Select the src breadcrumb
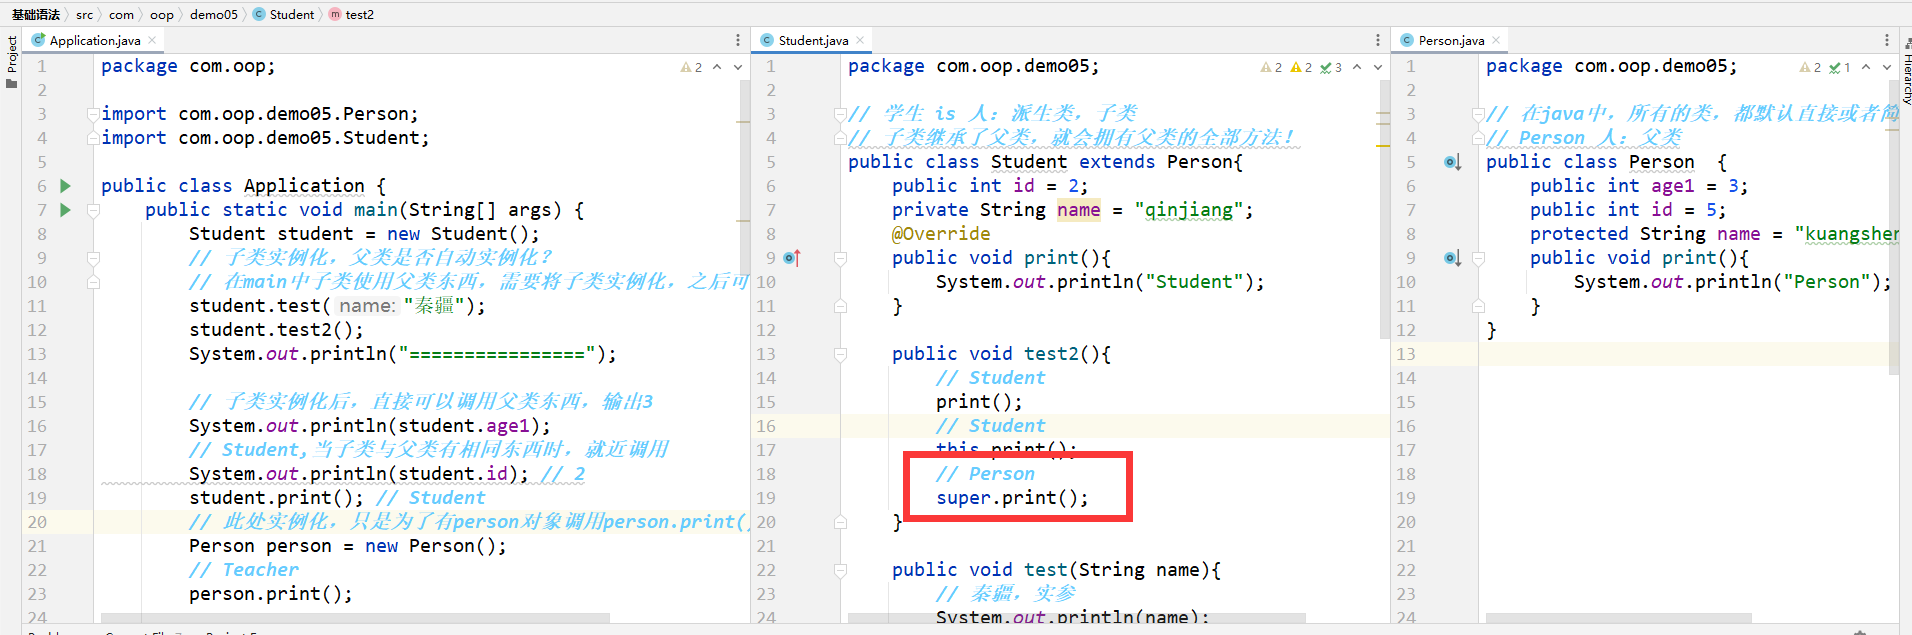Screen dimensions: 1912x635 tap(85, 14)
